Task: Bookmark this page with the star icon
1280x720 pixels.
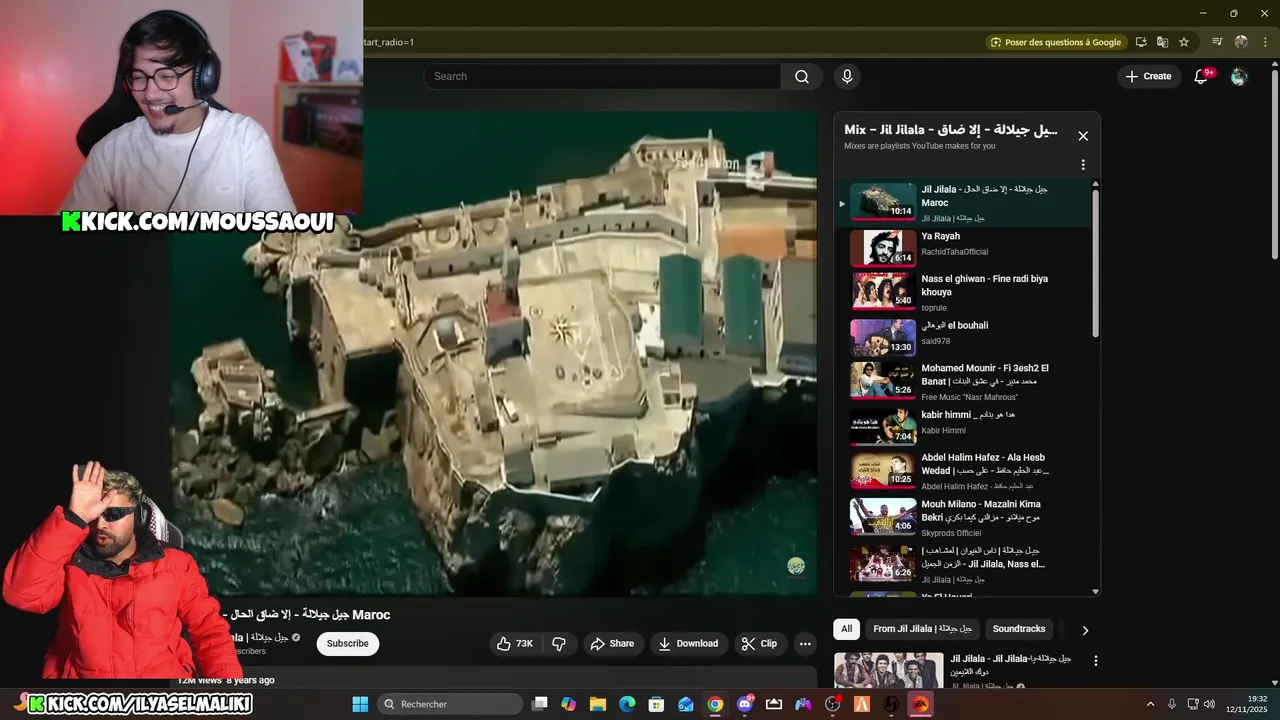Action: point(1184,42)
